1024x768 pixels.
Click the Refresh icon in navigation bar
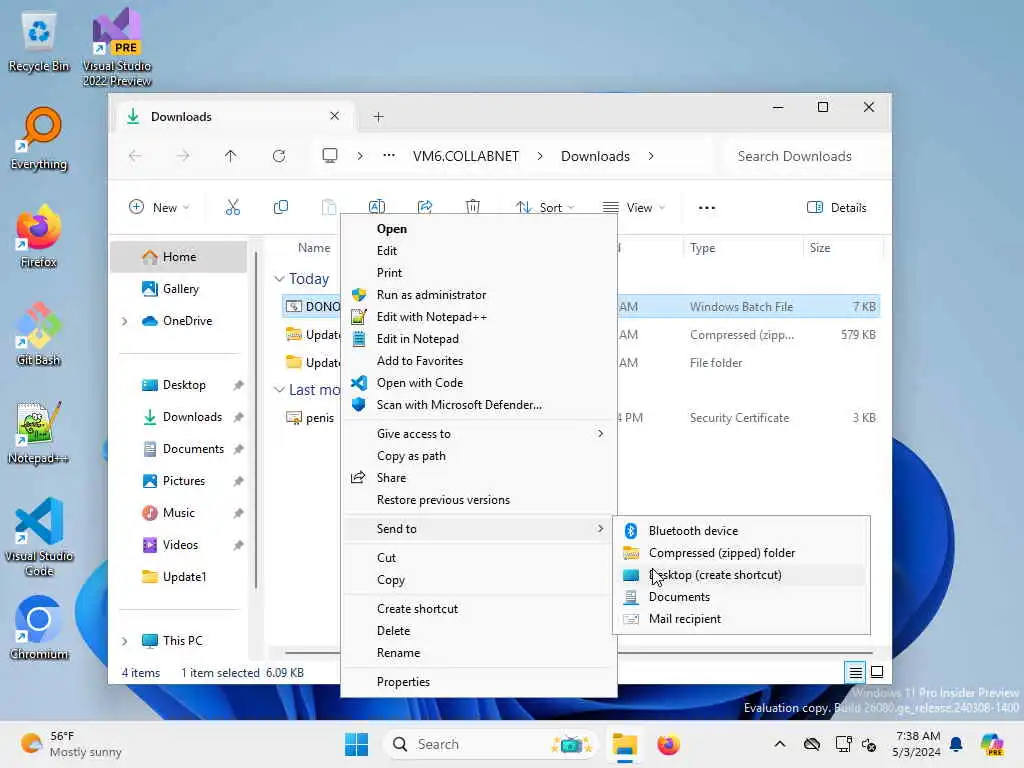279,156
